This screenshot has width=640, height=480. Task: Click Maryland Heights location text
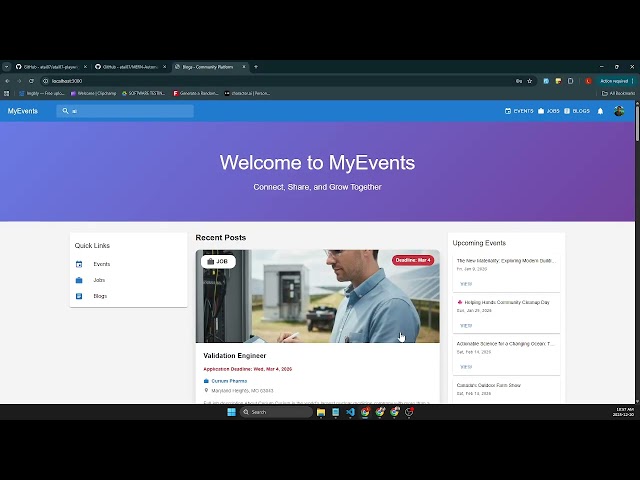pos(242,391)
